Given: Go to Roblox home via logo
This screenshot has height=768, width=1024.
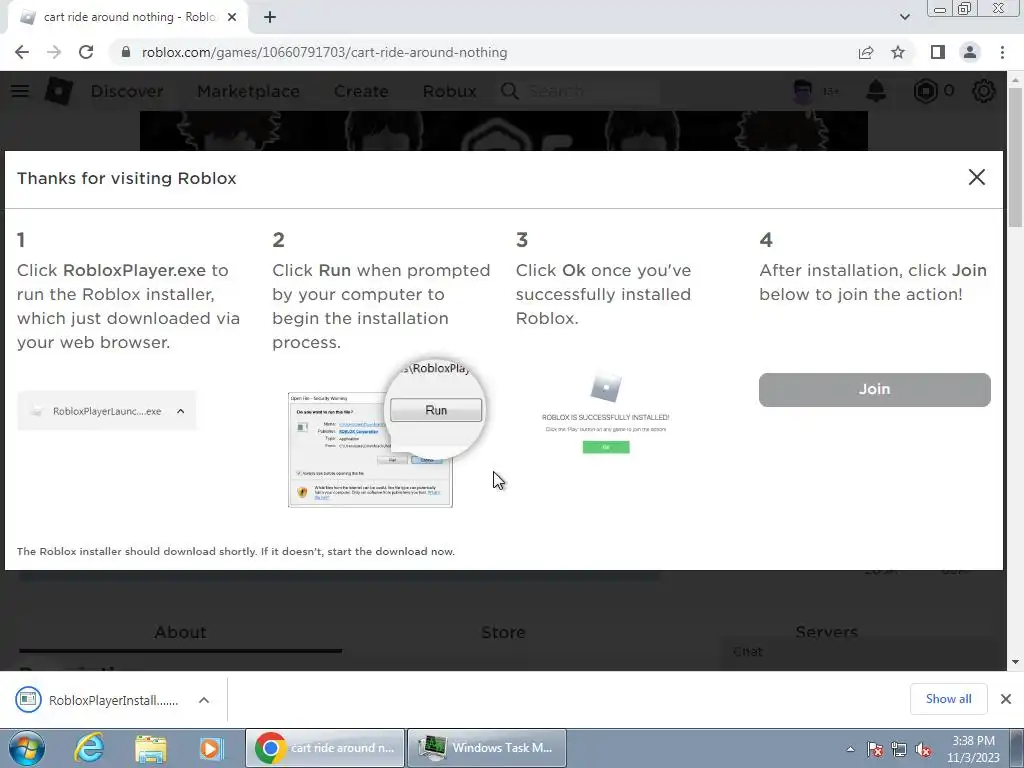Looking at the screenshot, I should [x=58, y=91].
